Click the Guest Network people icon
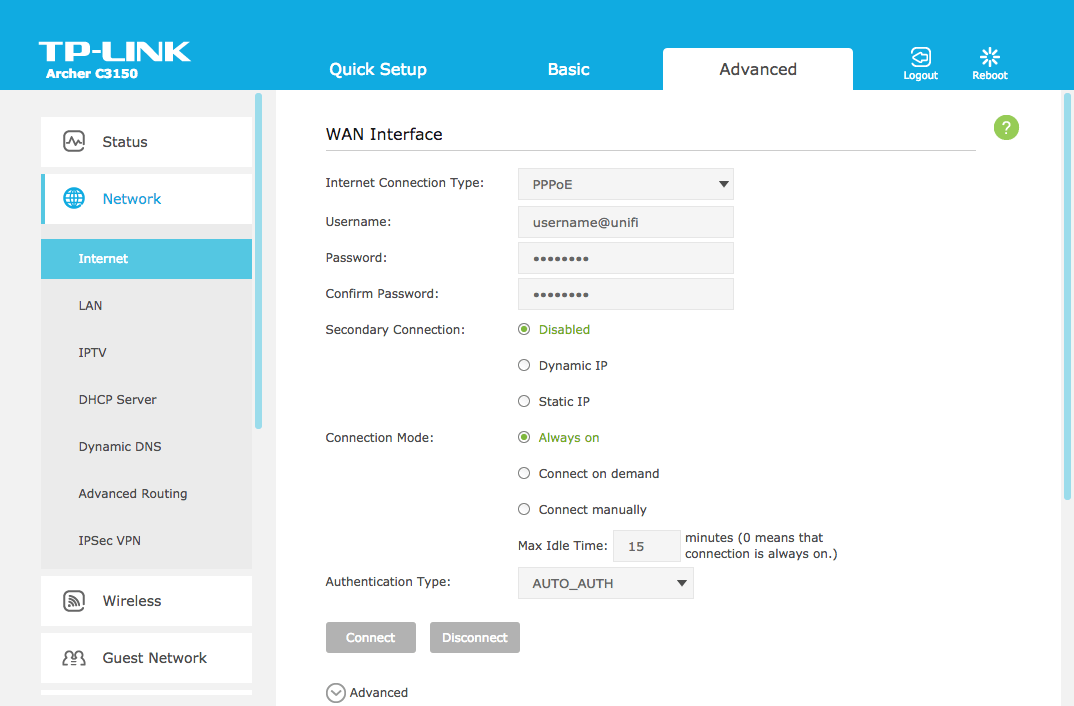1074x706 pixels. [x=74, y=658]
